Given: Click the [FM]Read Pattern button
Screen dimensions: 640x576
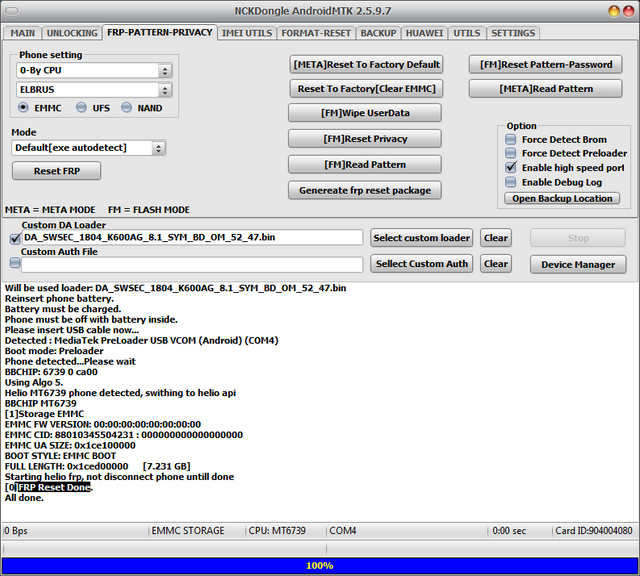Looking at the screenshot, I should 365,165.
